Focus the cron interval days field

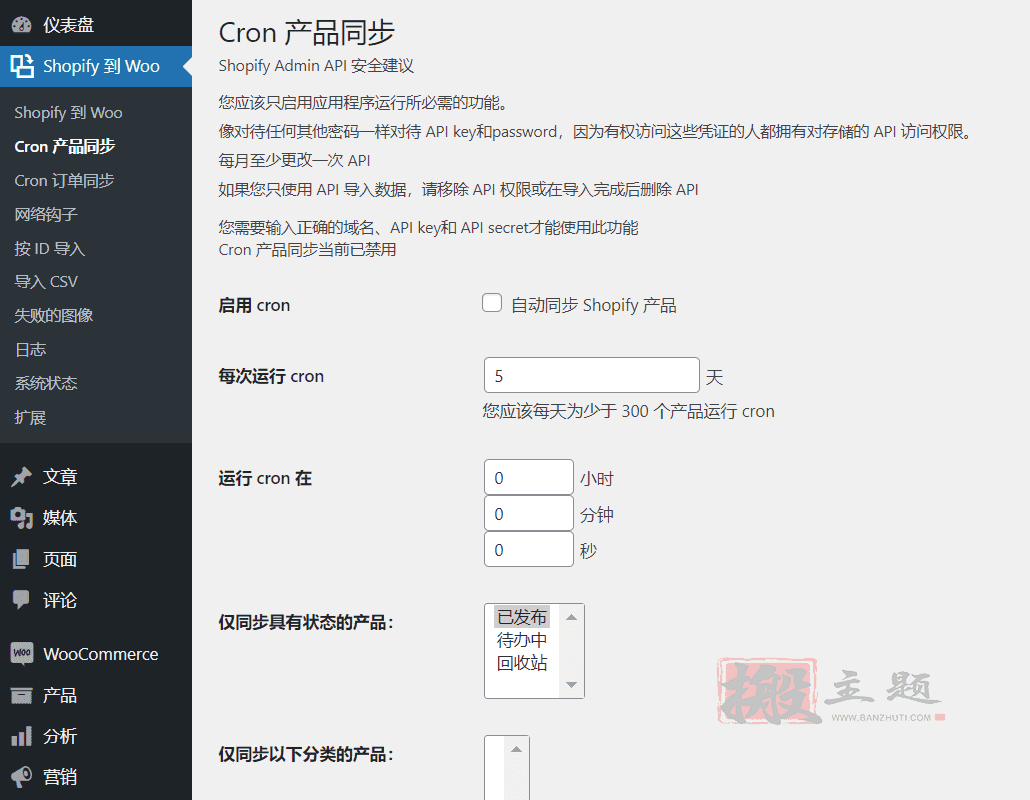(x=591, y=375)
